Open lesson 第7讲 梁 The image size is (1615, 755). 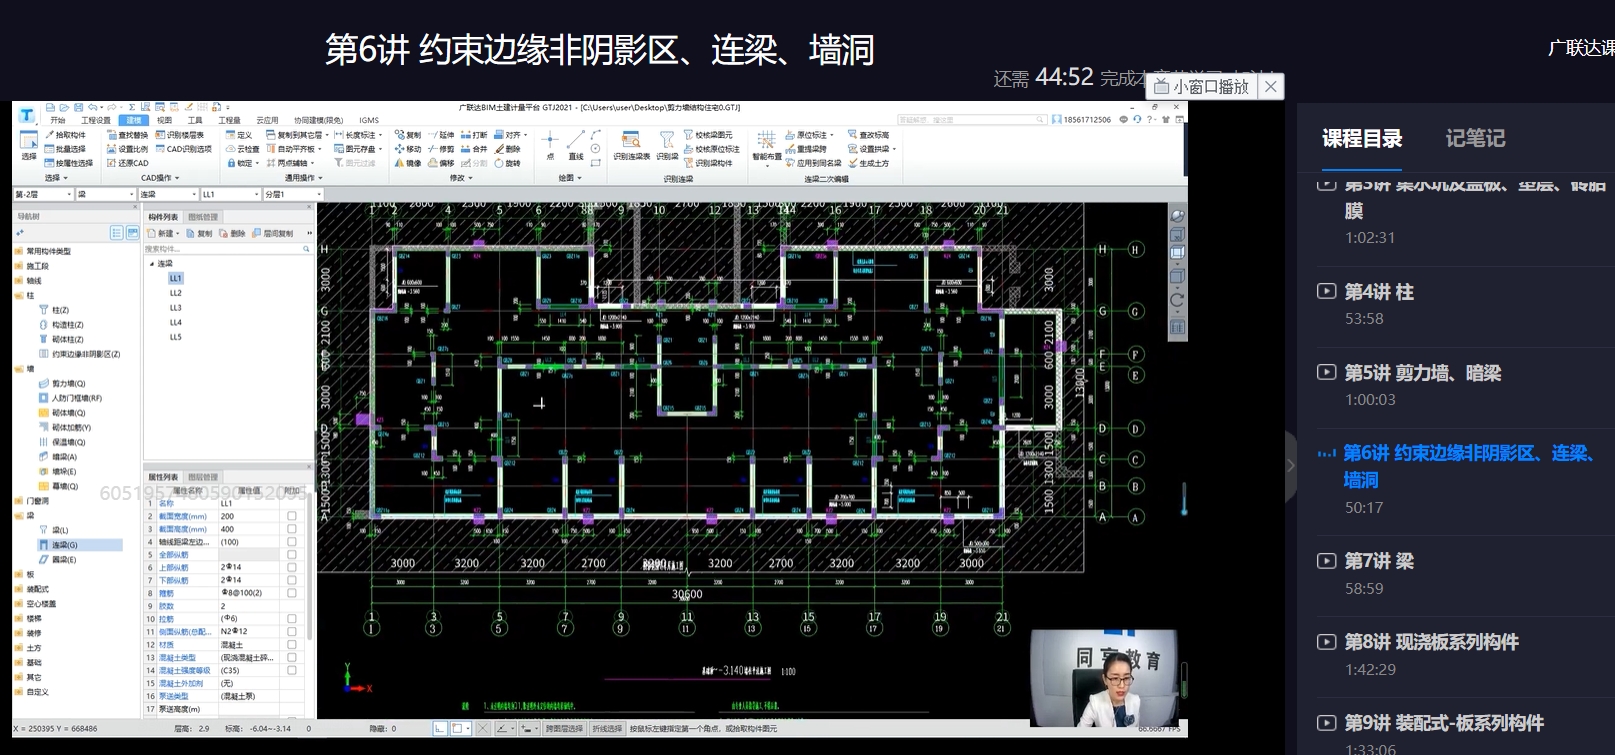(1379, 561)
